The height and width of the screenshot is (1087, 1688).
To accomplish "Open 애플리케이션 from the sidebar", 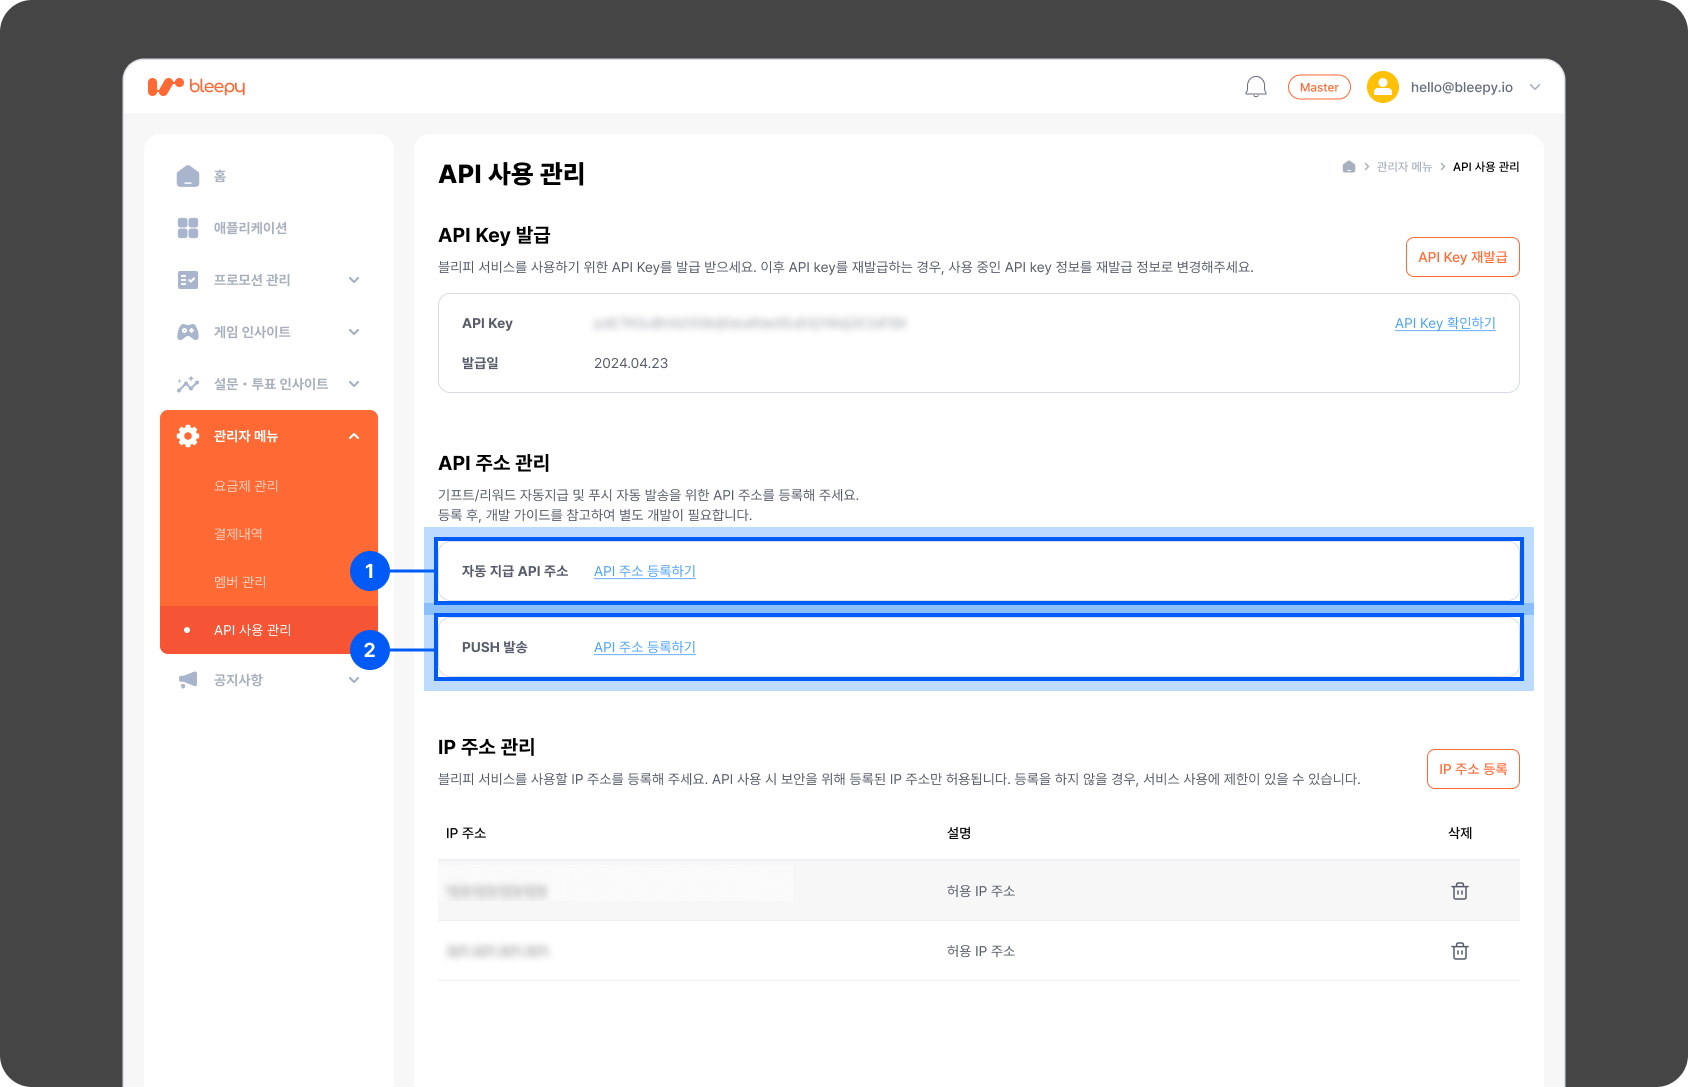I will [x=250, y=228].
